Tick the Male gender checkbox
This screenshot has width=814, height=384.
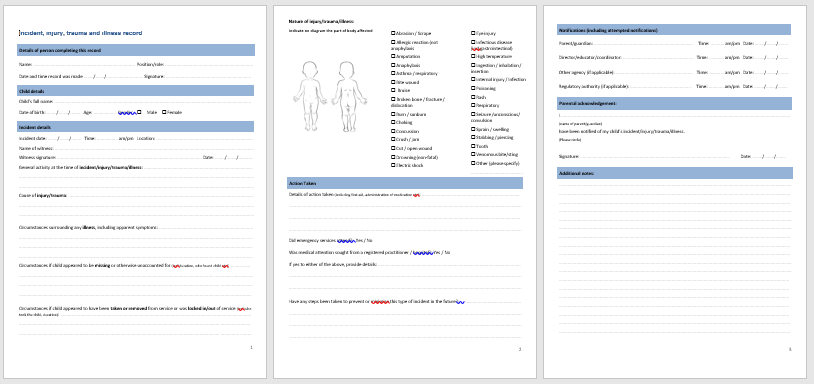pyautogui.click(x=139, y=112)
